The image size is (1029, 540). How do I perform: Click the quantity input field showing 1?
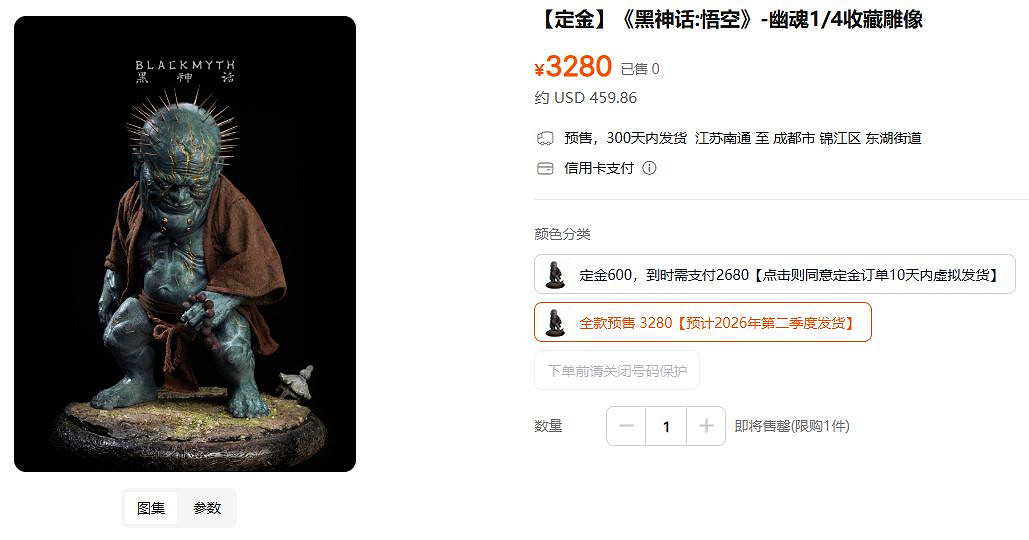pos(666,426)
